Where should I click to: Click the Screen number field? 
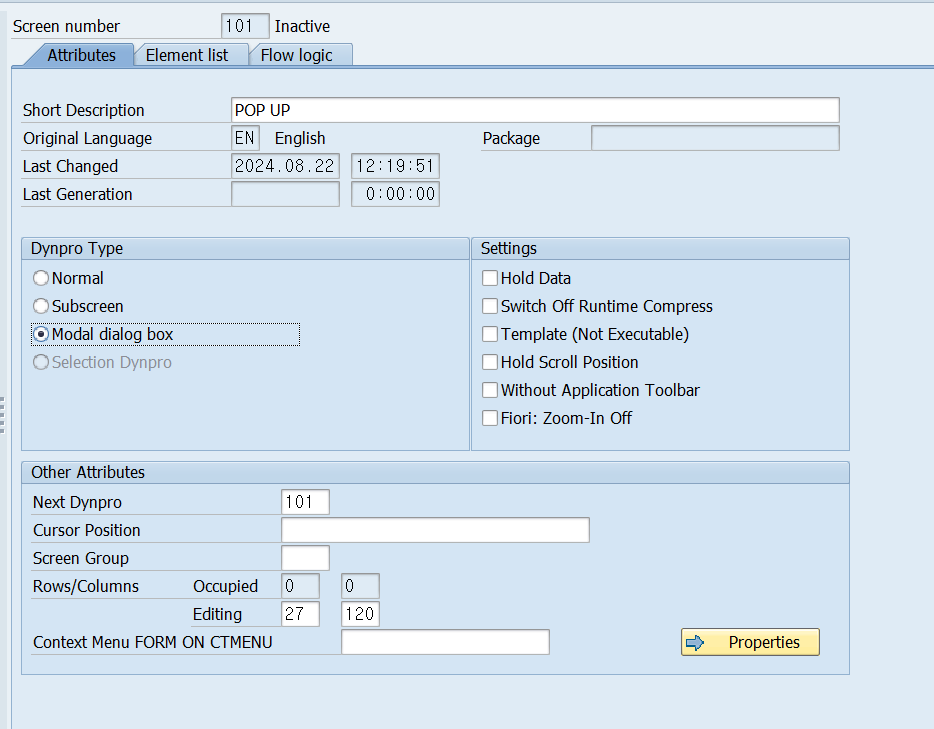(245, 26)
